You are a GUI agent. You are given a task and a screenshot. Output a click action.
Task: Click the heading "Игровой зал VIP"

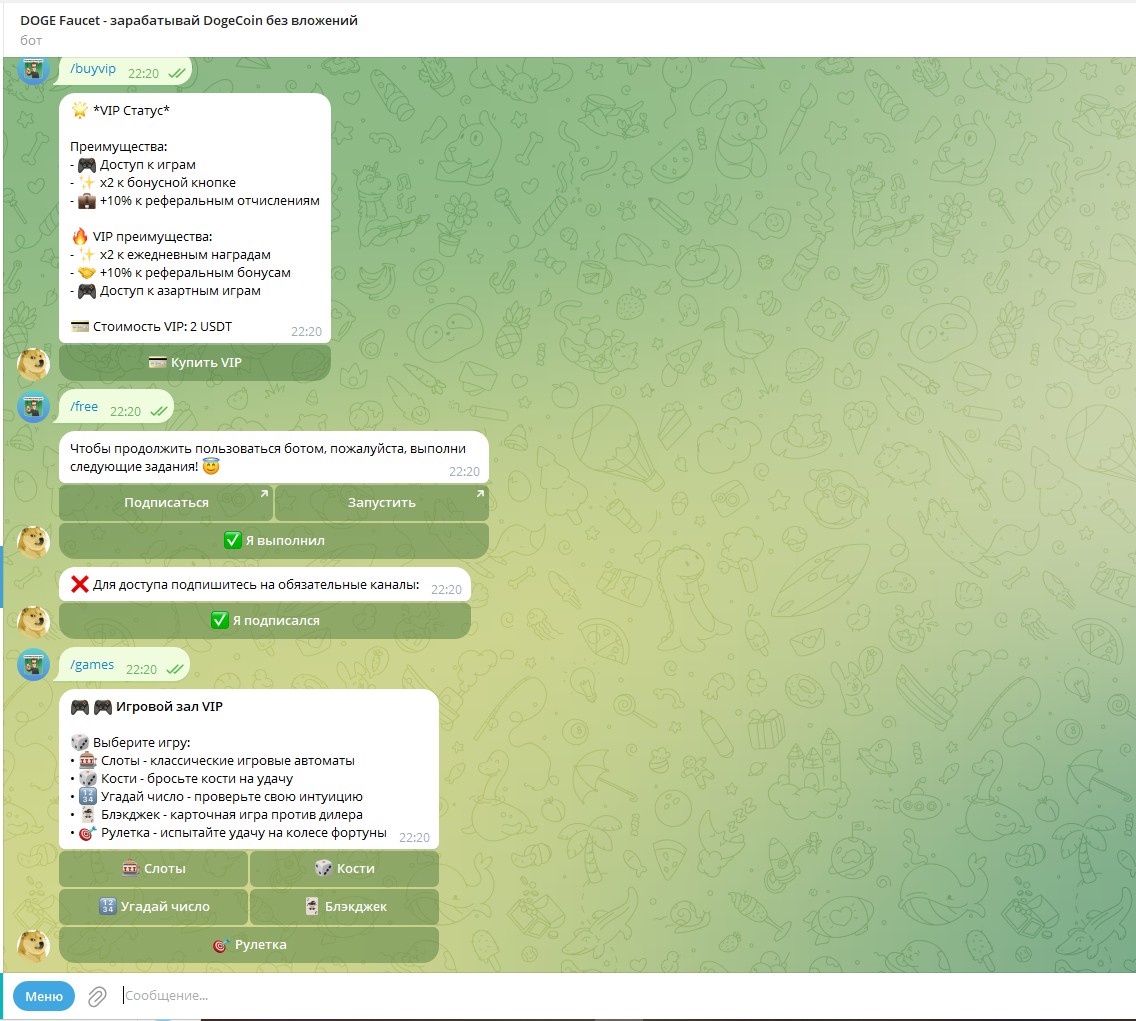coord(169,707)
